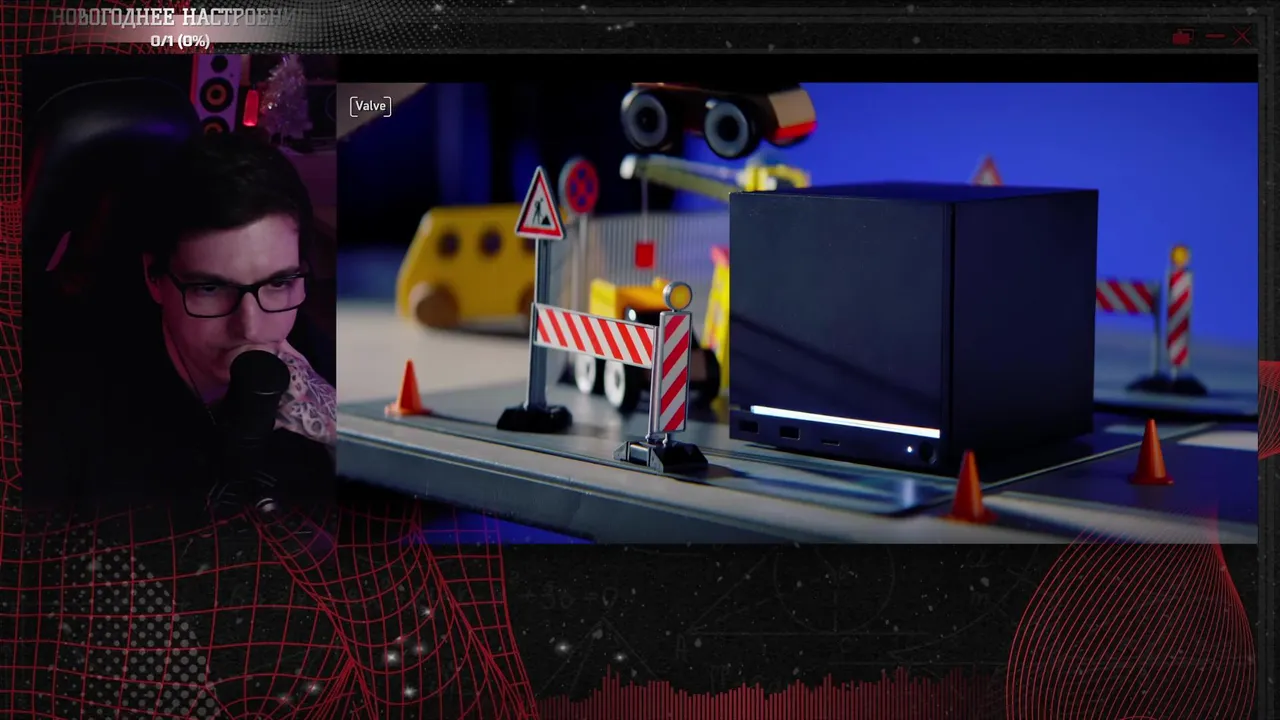This screenshot has width=1280, height=720.
Task: Click the 0/1 (0%) goal progress text
Action: pyautogui.click(x=180, y=41)
